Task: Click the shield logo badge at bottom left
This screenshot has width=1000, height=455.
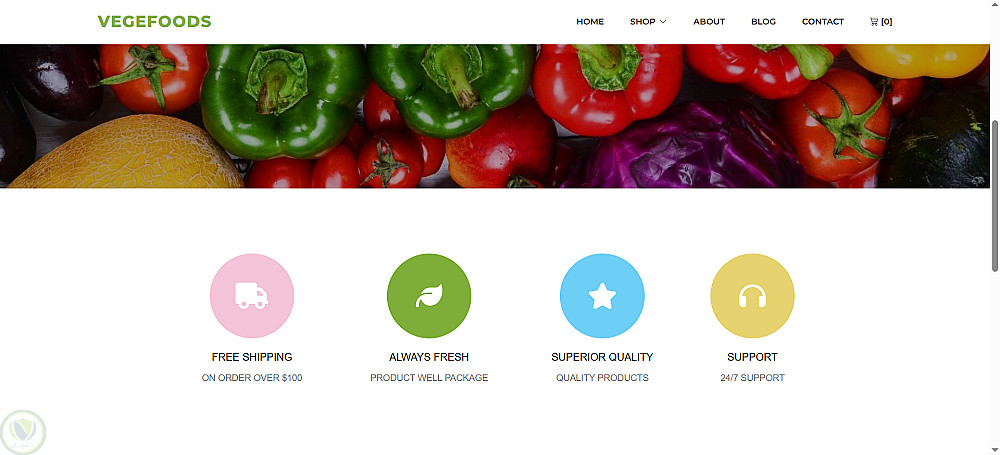Action: tap(24, 432)
